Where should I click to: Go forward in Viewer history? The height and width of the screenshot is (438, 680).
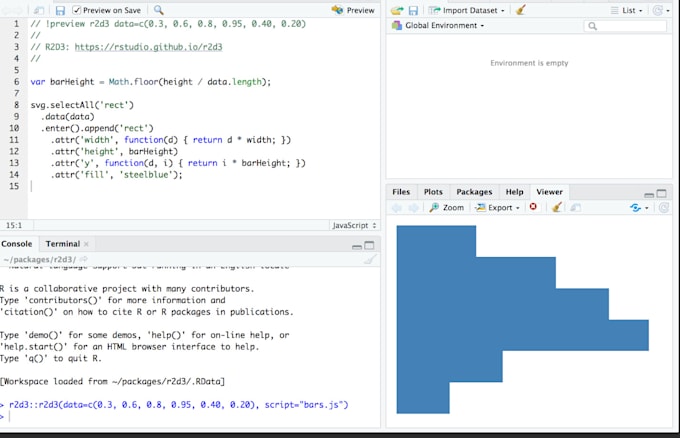pyautogui.click(x=413, y=208)
